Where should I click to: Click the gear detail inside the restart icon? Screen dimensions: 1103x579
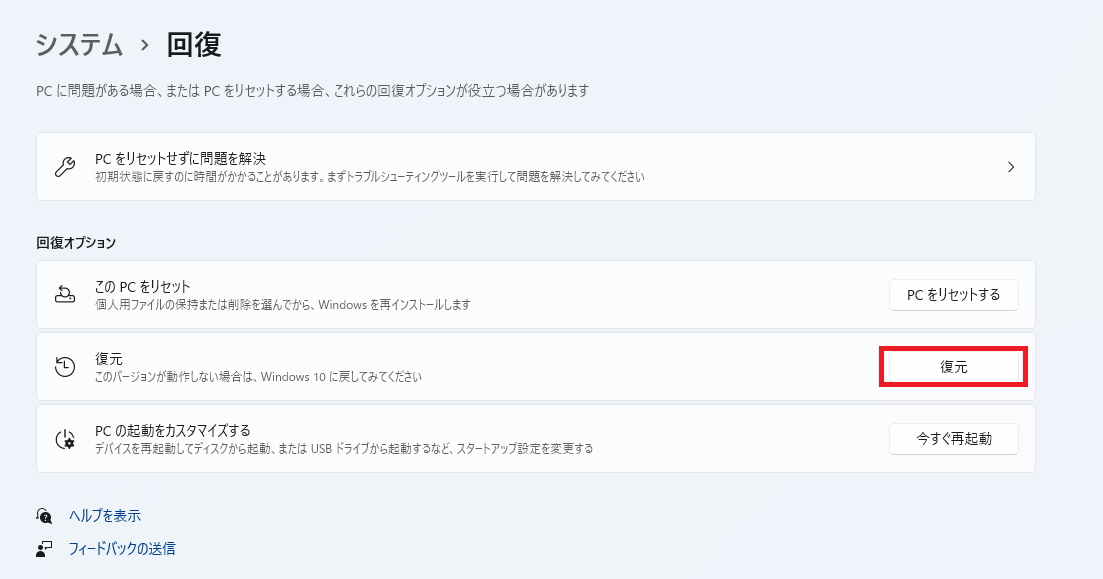[68, 444]
